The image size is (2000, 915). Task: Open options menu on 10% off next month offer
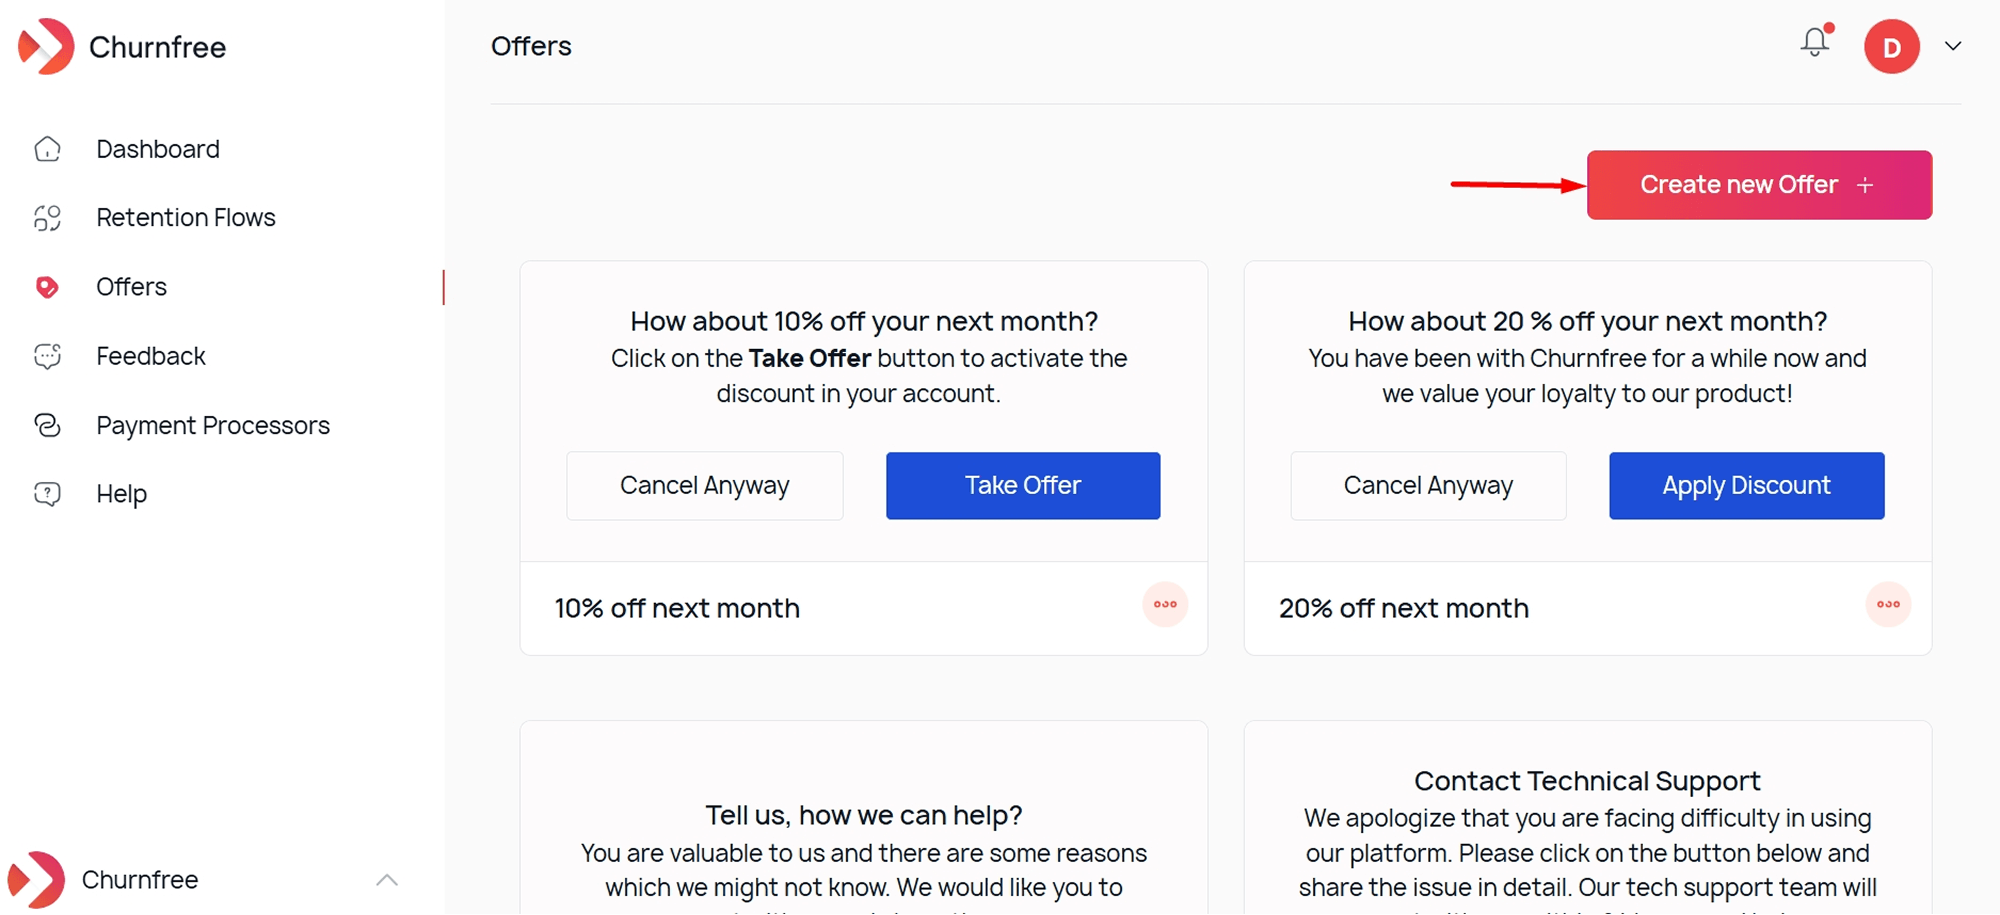[x=1165, y=604]
